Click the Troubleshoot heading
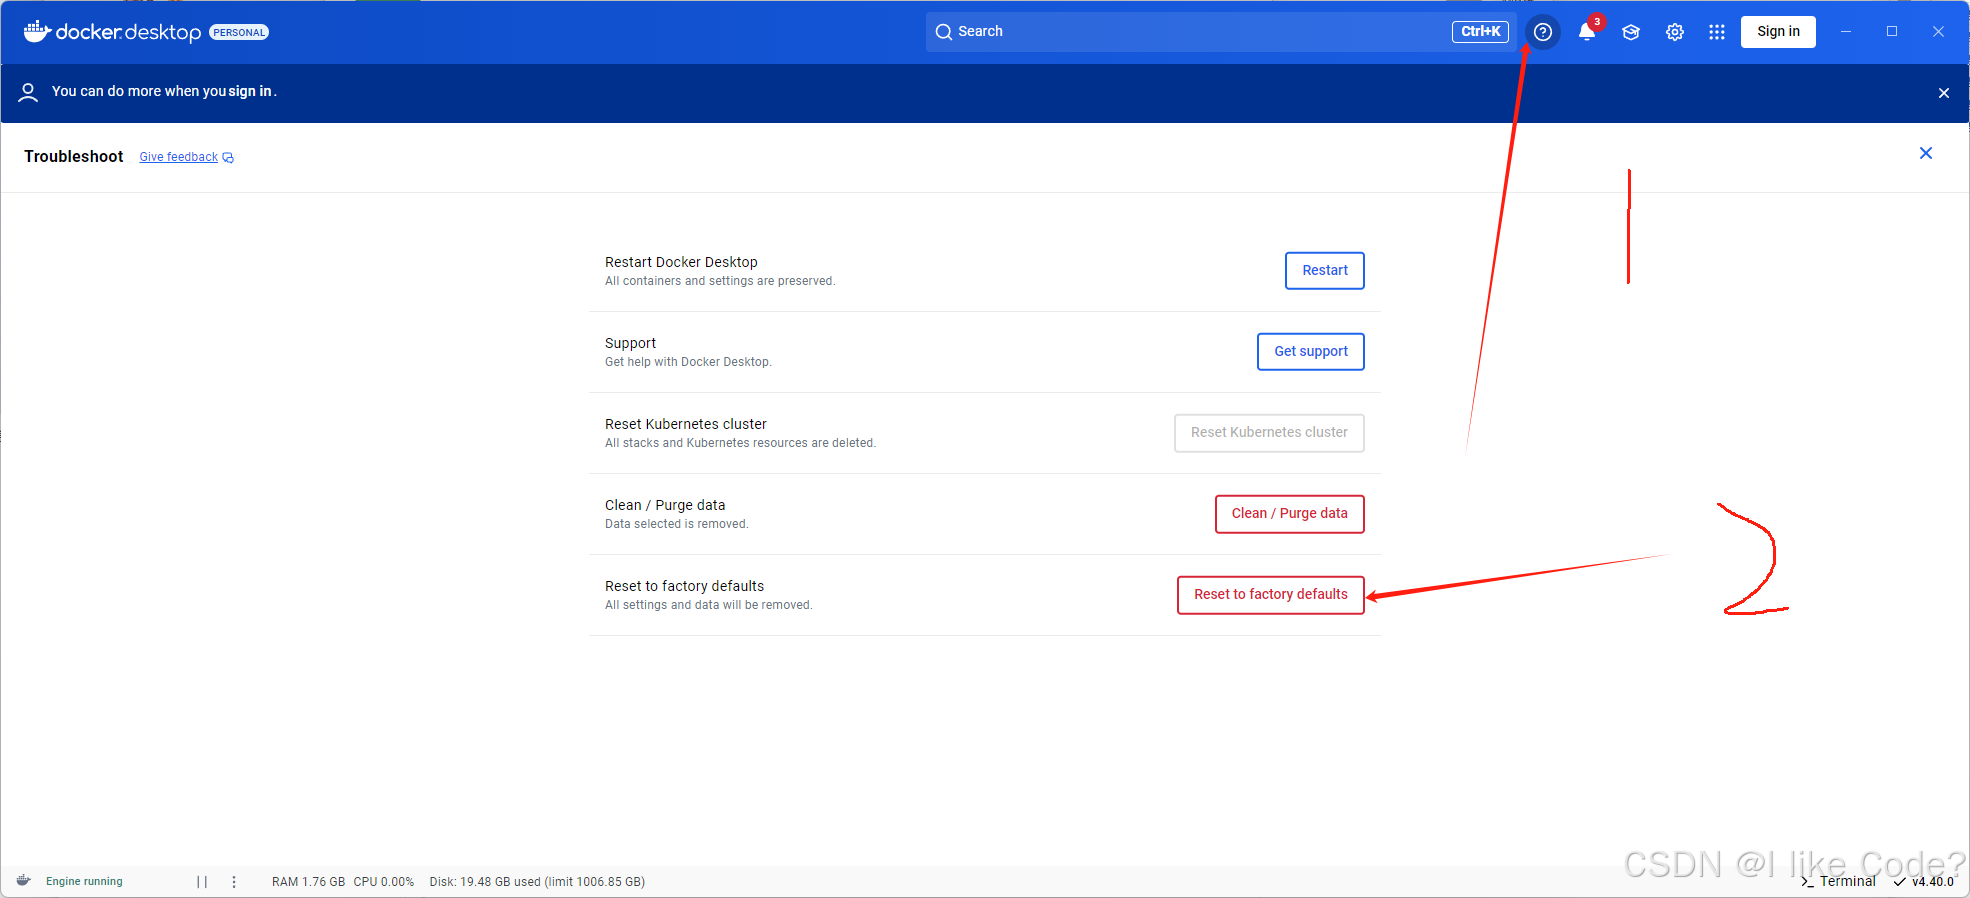The width and height of the screenshot is (1970, 898). [74, 157]
